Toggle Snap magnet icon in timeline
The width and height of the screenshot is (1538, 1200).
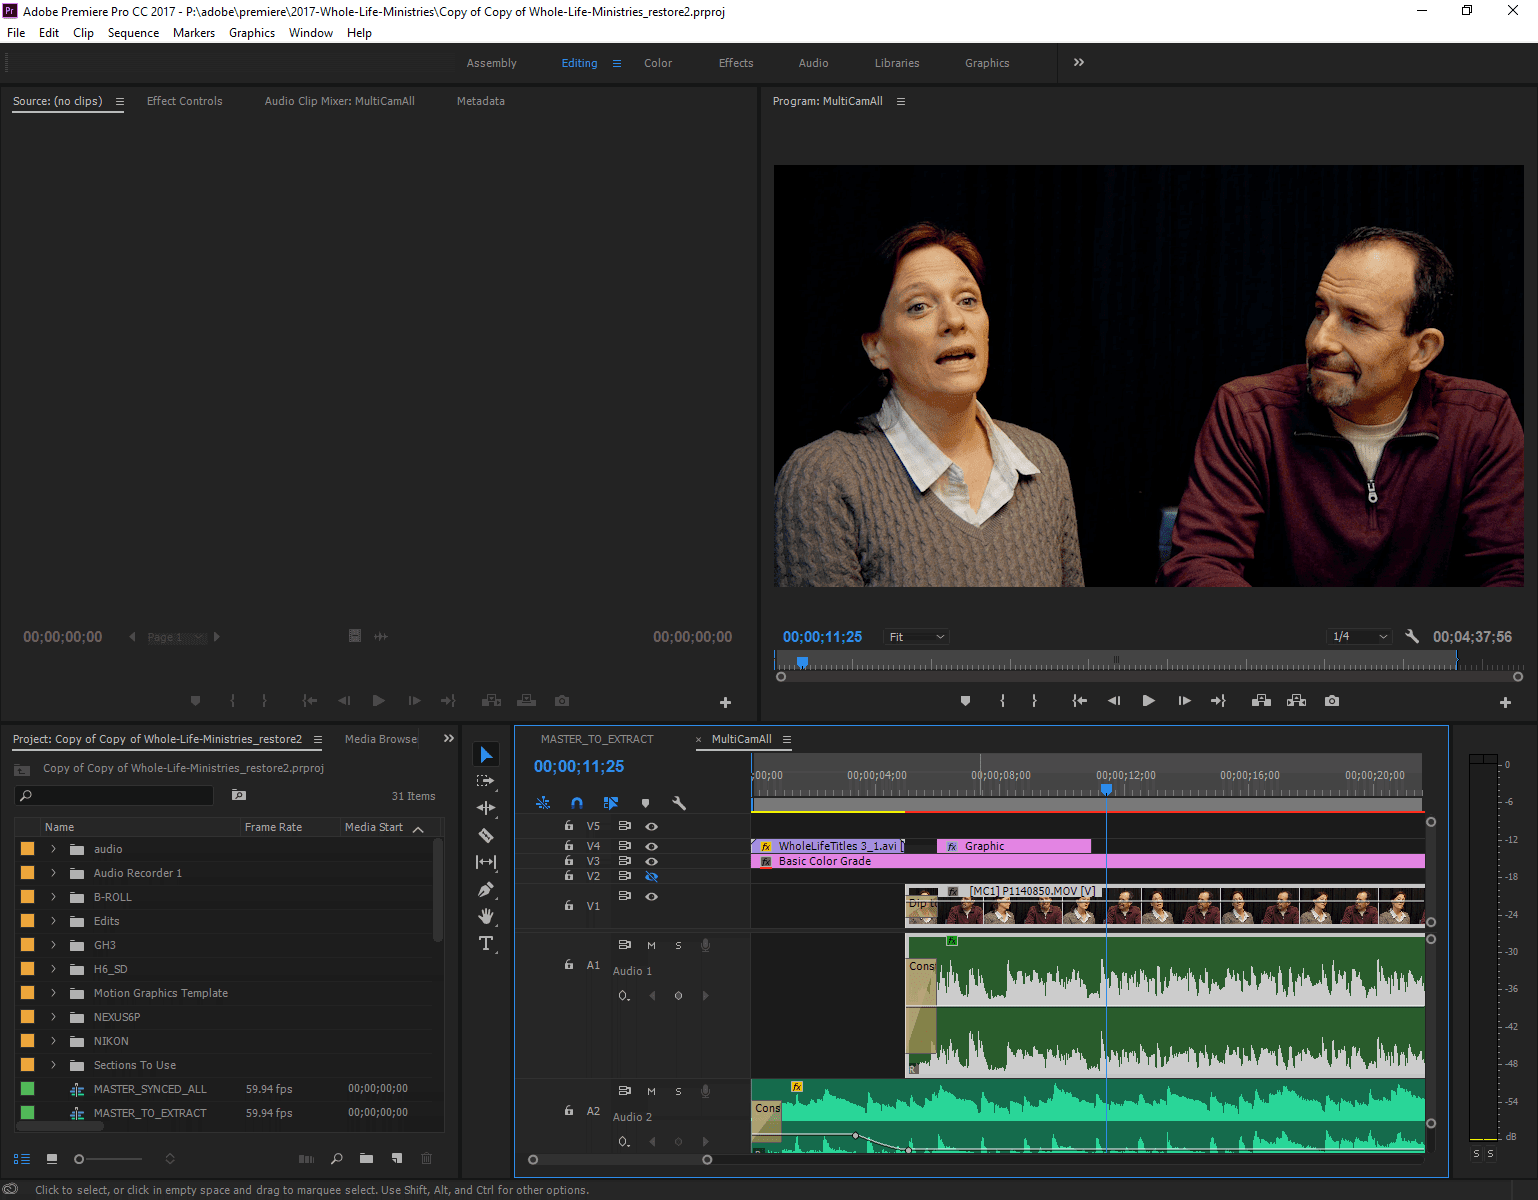coord(577,803)
